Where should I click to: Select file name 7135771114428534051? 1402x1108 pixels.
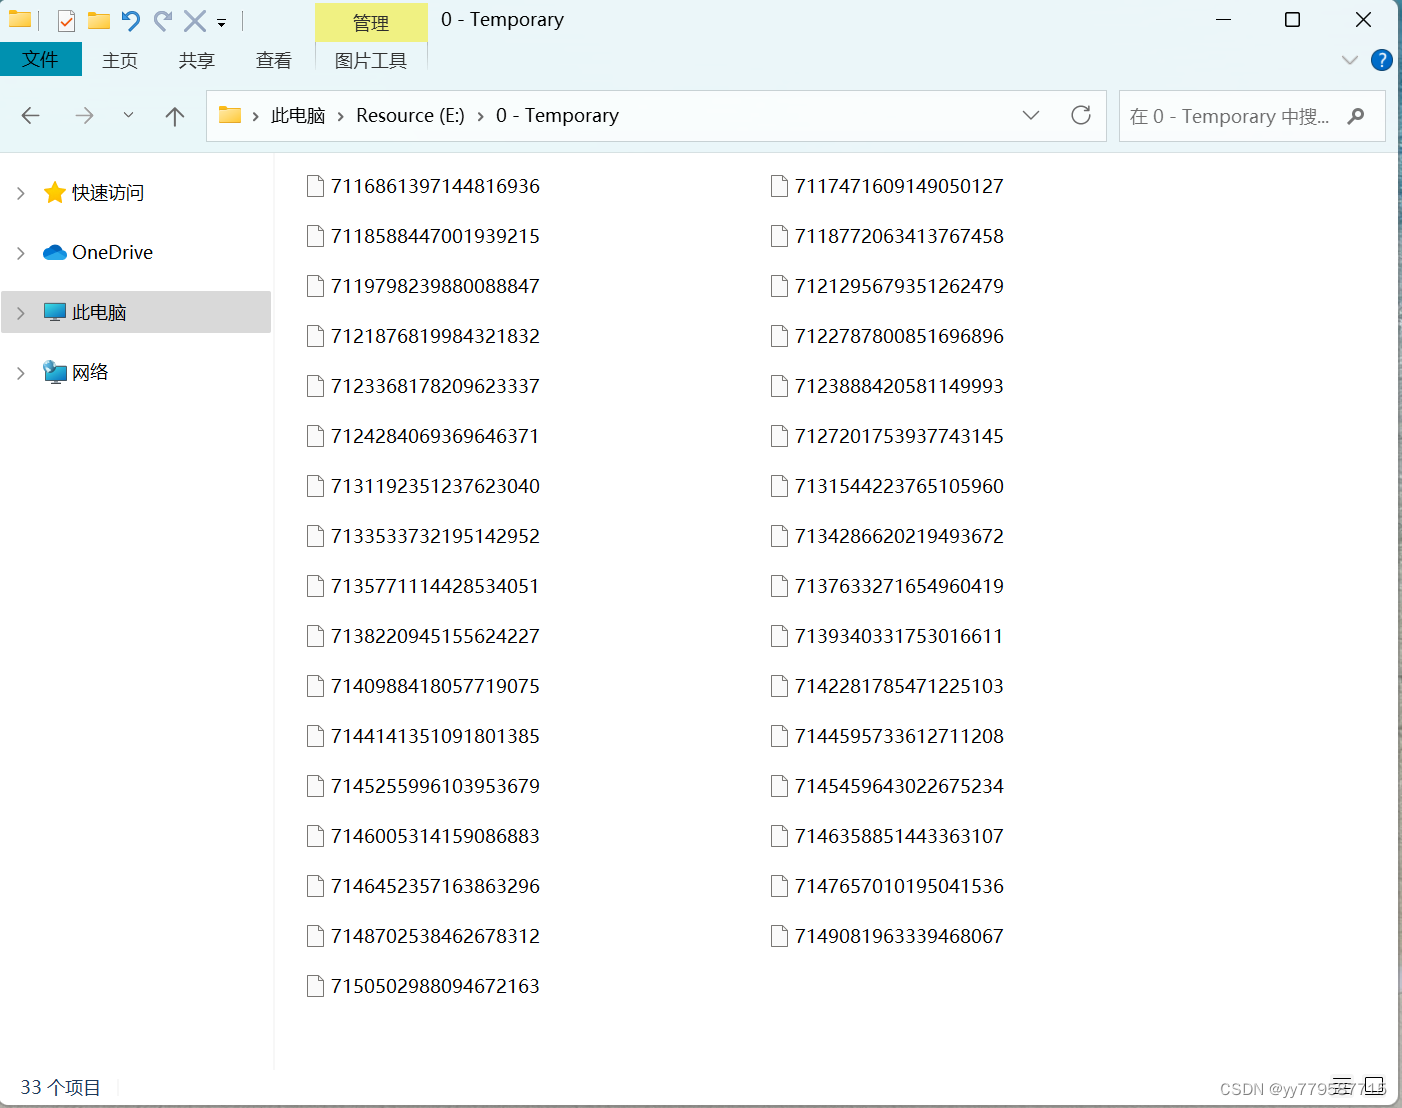pos(435,586)
